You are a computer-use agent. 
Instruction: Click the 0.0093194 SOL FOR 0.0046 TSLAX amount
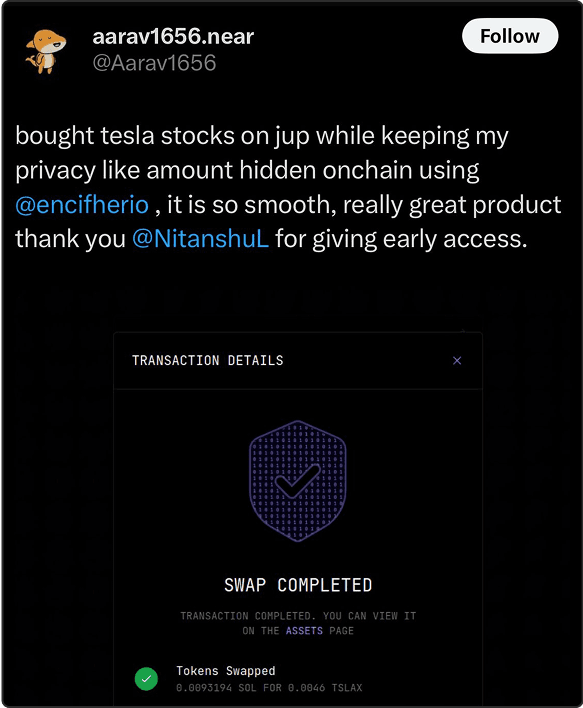[x=269, y=688]
